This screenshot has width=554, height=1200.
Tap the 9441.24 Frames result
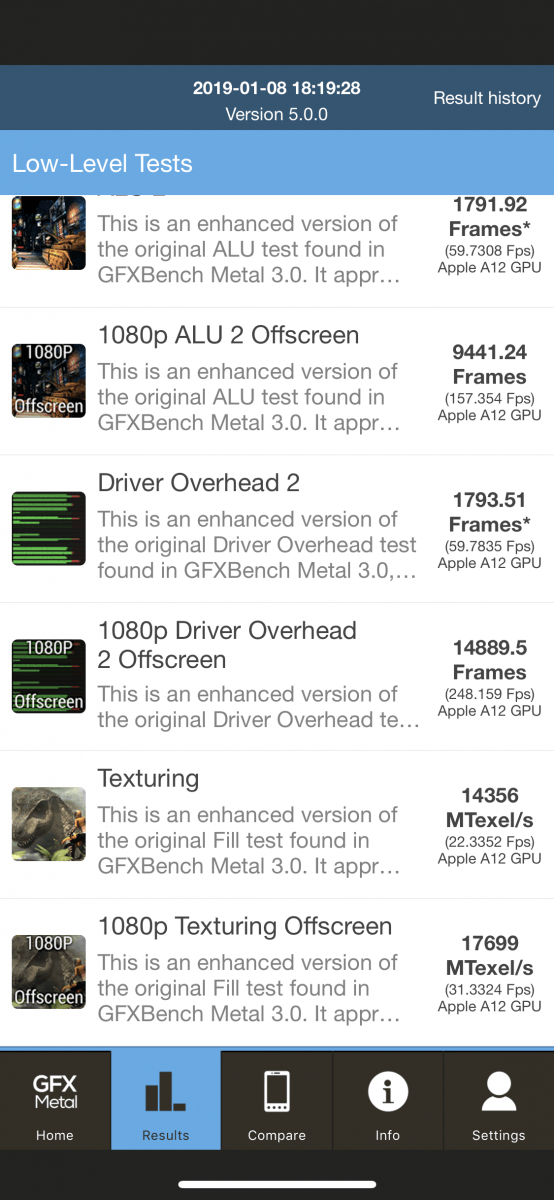(x=490, y=364)
